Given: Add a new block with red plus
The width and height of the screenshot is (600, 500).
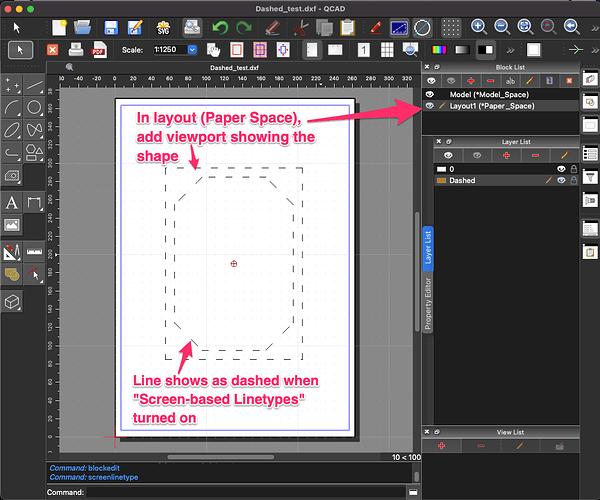Looking at the screenshot, I should [471, 81].
